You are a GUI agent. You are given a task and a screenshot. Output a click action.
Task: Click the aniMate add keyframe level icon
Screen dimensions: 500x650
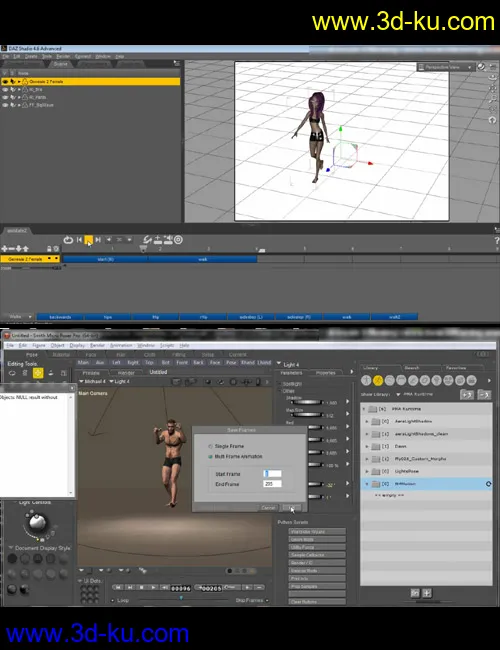pyautogui.click(x=158, y=240)
